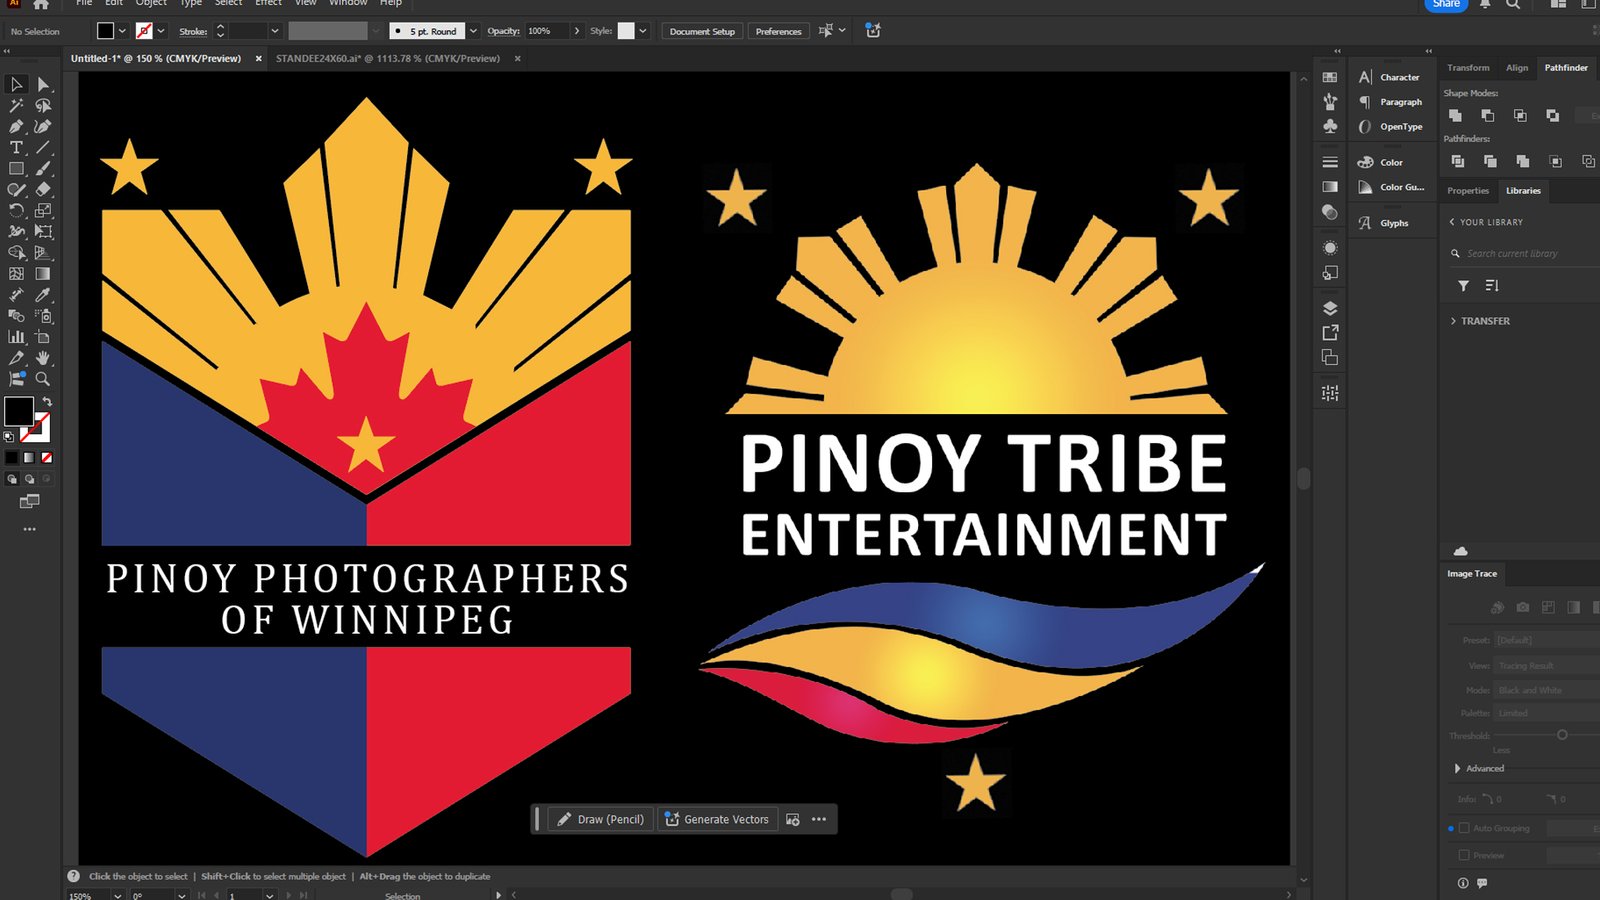This screenshot has width=1600, height=900.
Task: Switch to the Transform tab
Action: point(1468,67)
